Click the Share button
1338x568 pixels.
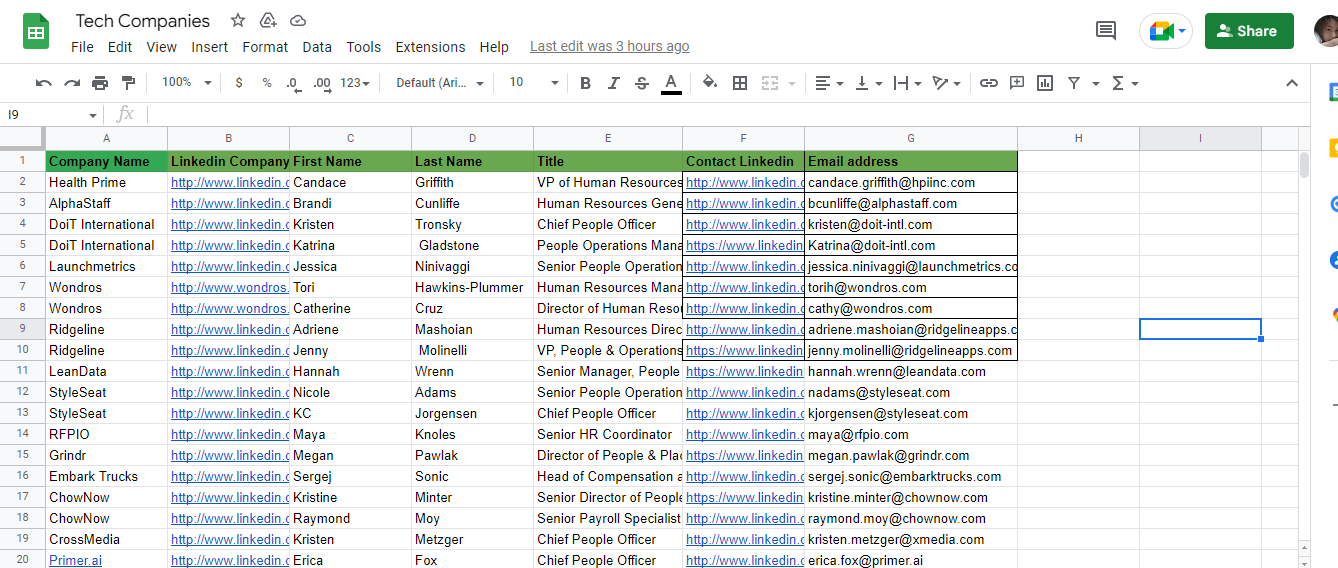(1249, 31)
